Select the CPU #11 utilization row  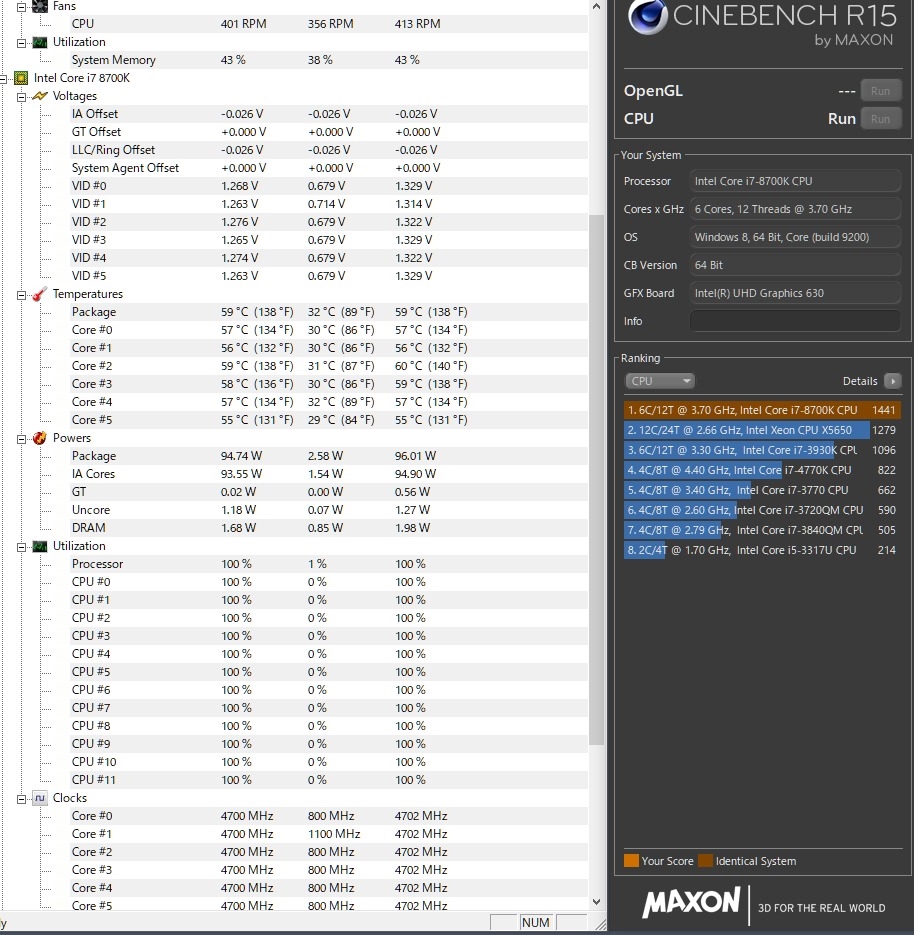(x=329, y=779)
